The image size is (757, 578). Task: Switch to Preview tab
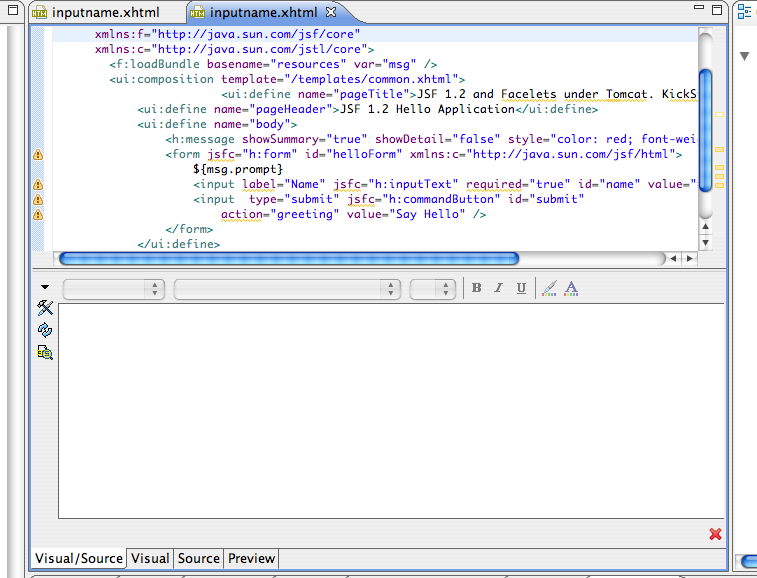(x=251, y=559)
